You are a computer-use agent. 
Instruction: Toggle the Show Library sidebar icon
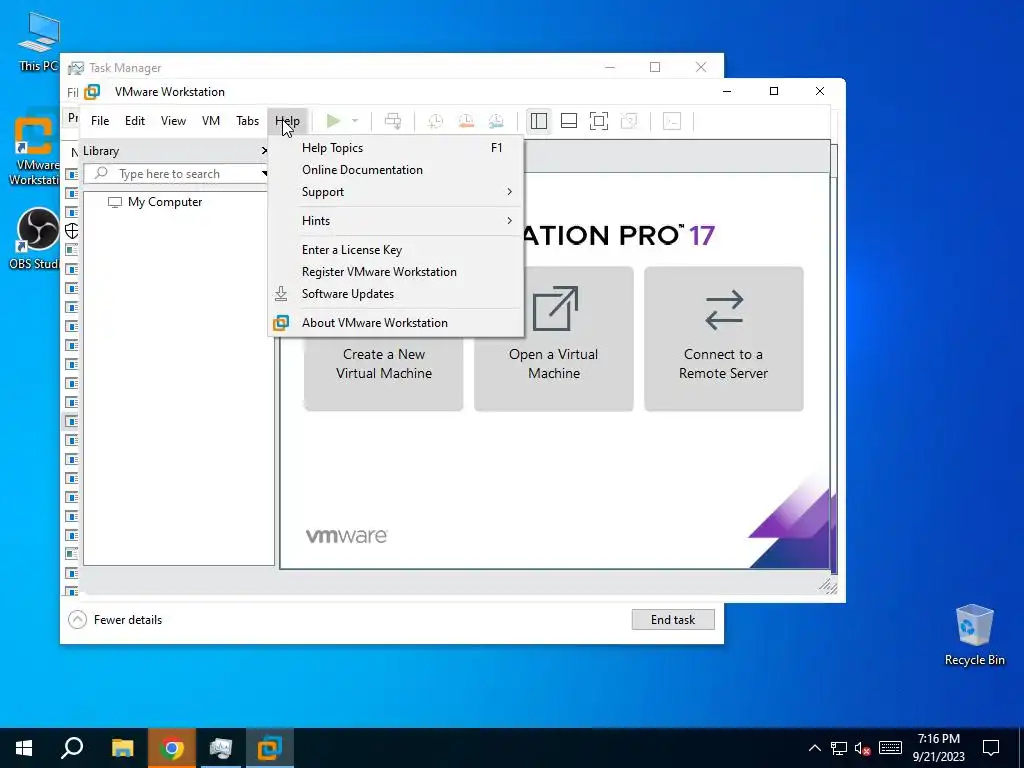pyautogui.click(x=539, y=121)
